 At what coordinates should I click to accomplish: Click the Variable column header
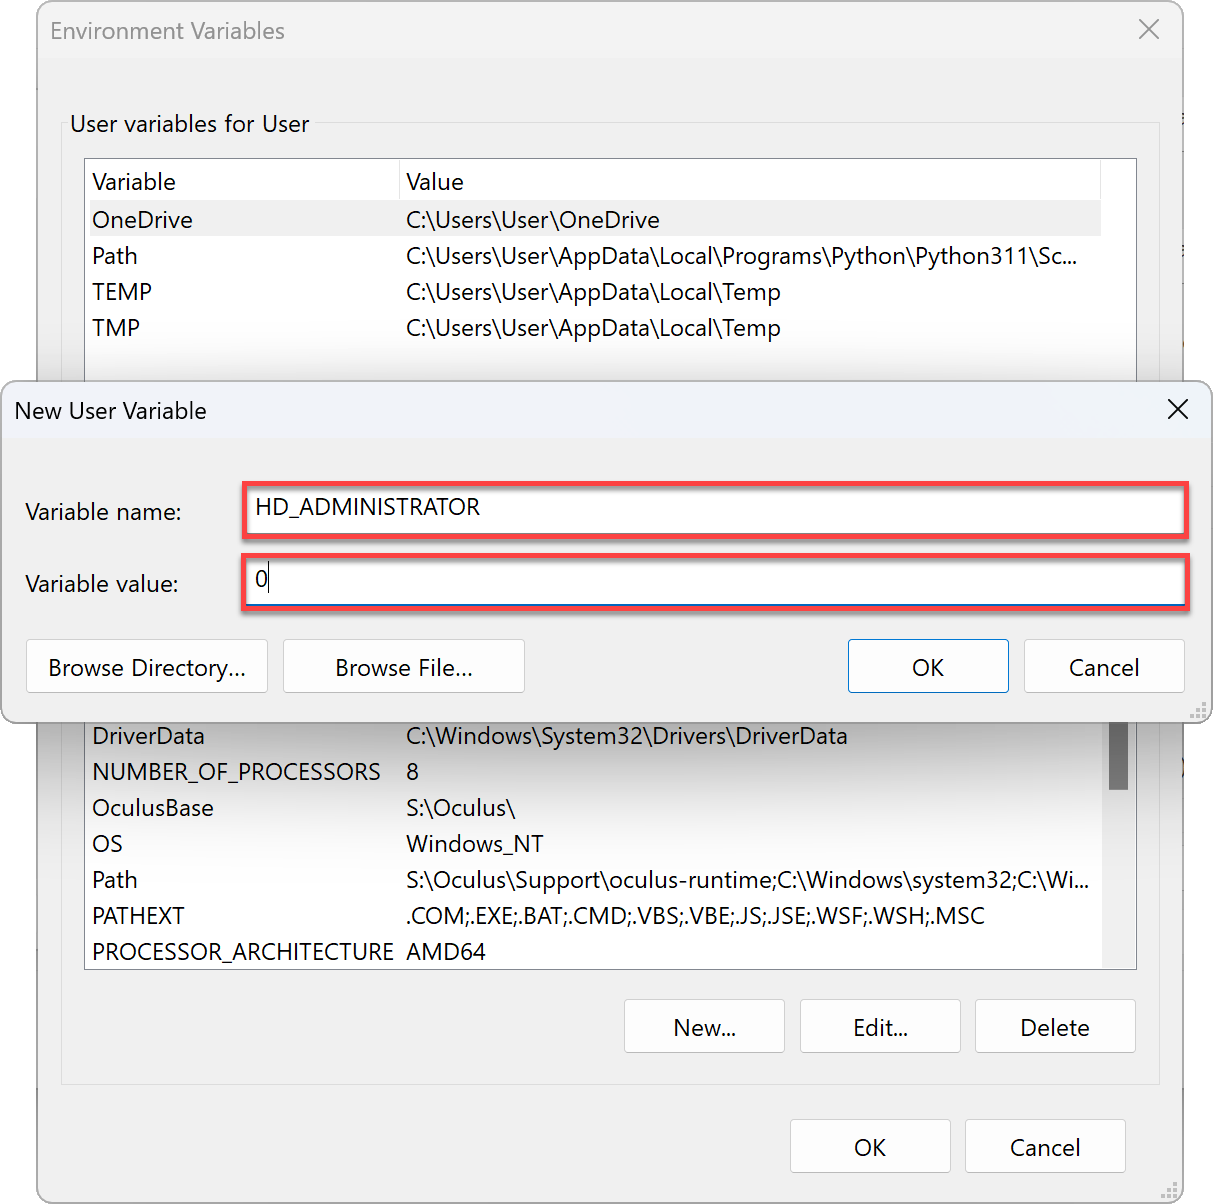click(134, 181)
